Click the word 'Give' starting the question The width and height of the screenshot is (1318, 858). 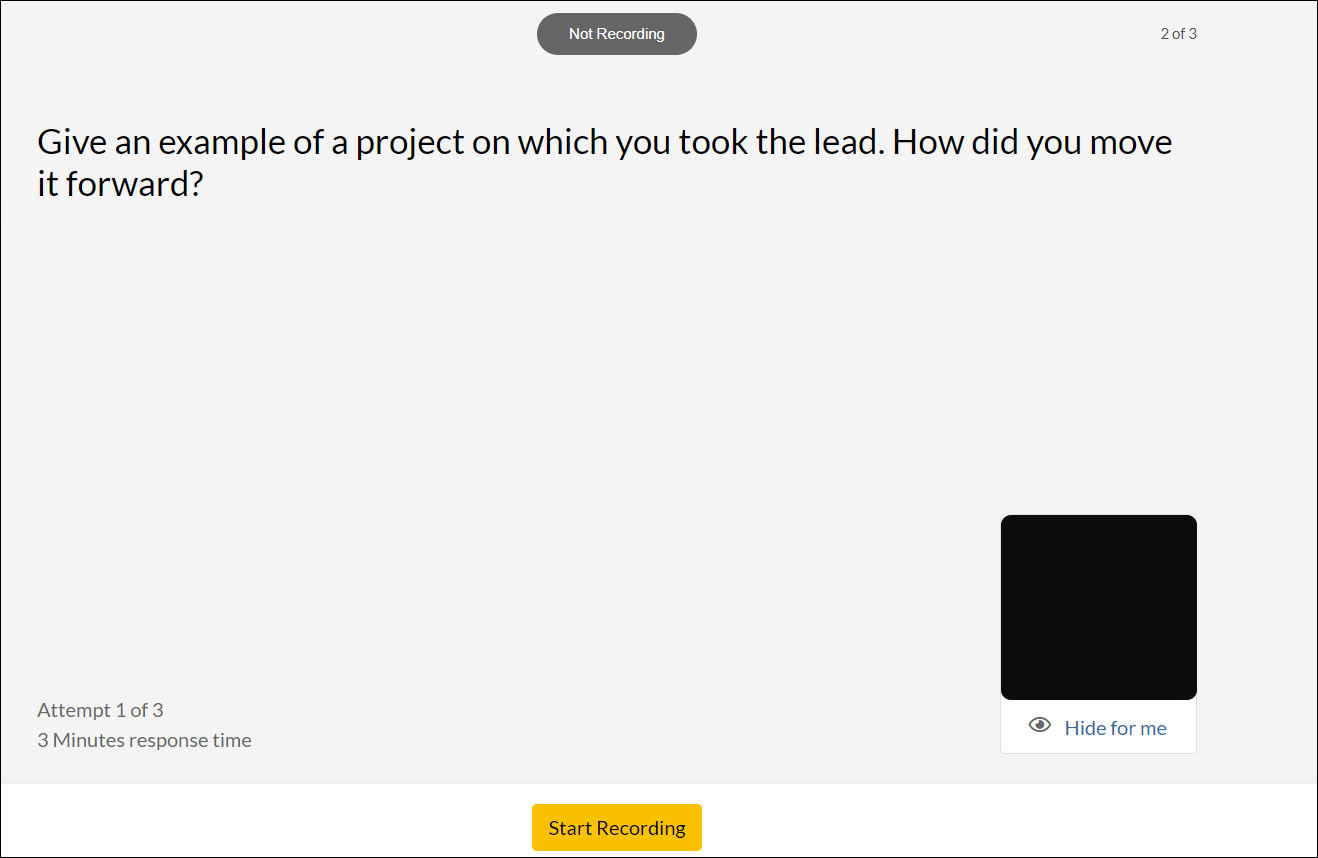(71, 142)
